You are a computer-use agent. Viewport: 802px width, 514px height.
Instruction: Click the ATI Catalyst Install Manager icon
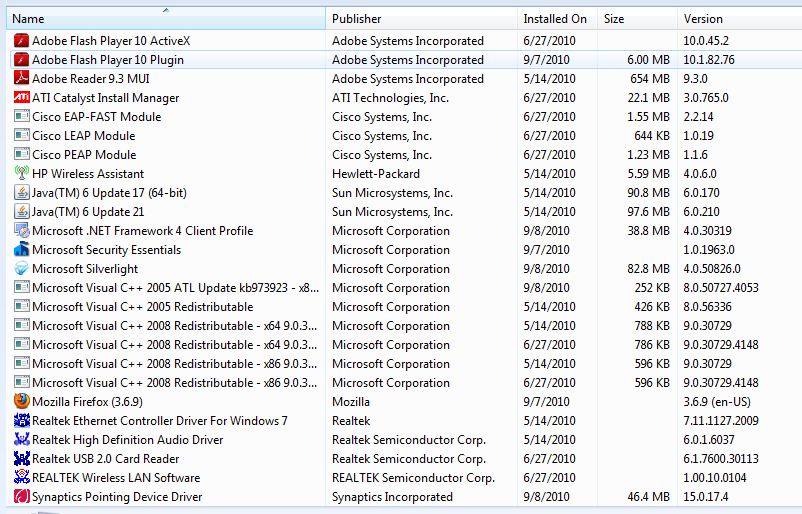click(x=21, y=97)
